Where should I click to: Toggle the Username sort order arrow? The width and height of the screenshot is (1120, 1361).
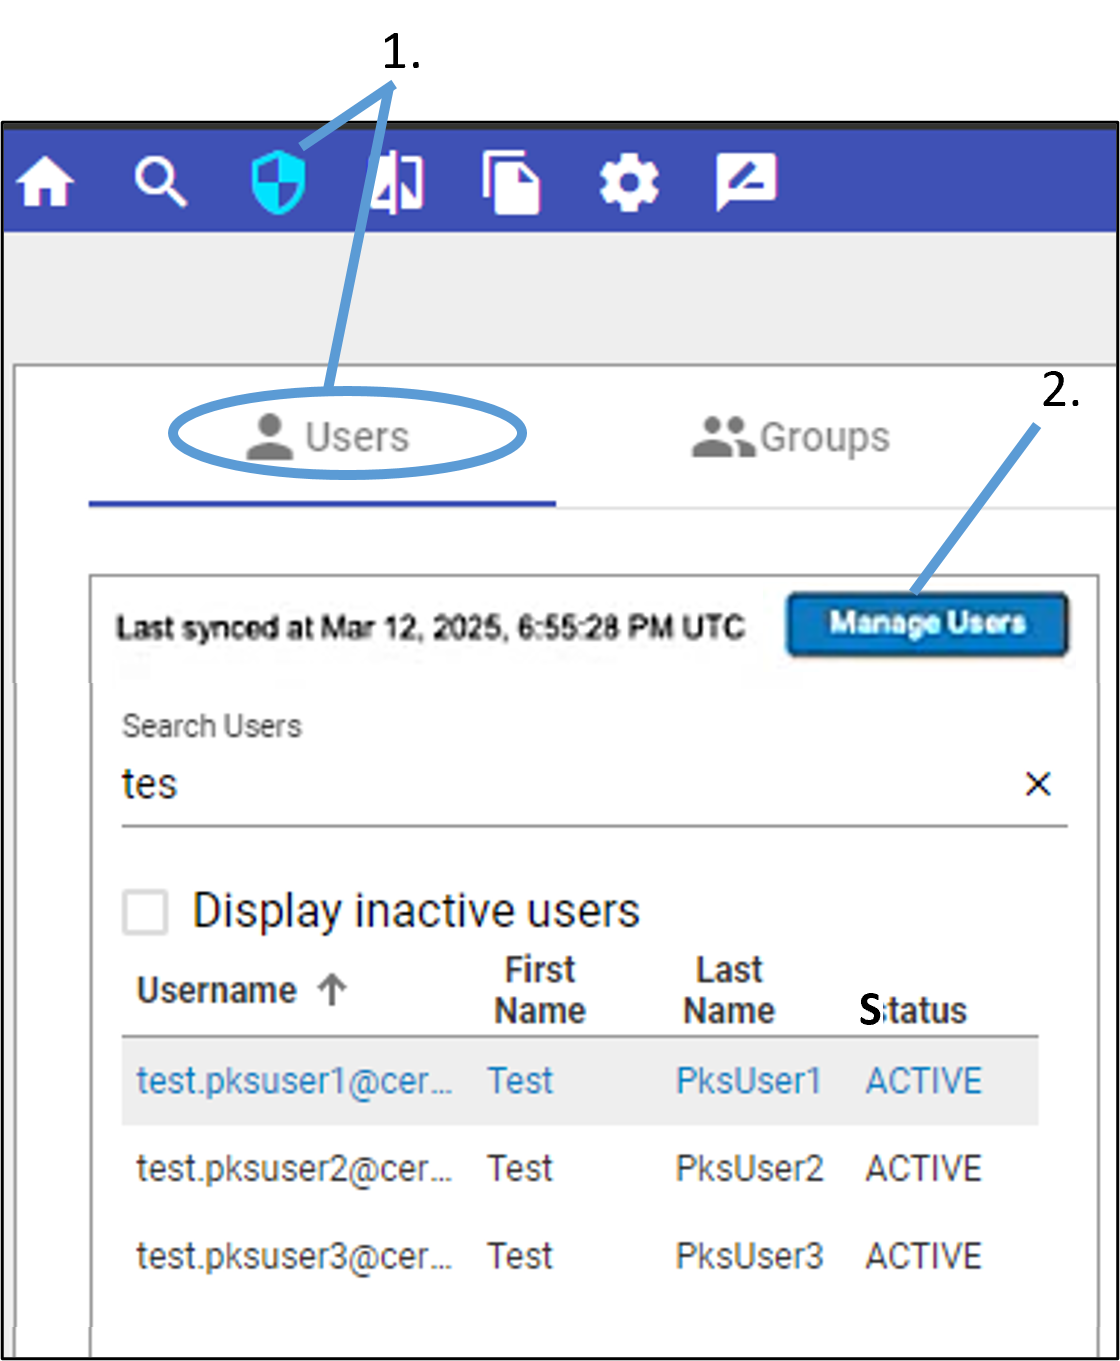click(330, 989)
